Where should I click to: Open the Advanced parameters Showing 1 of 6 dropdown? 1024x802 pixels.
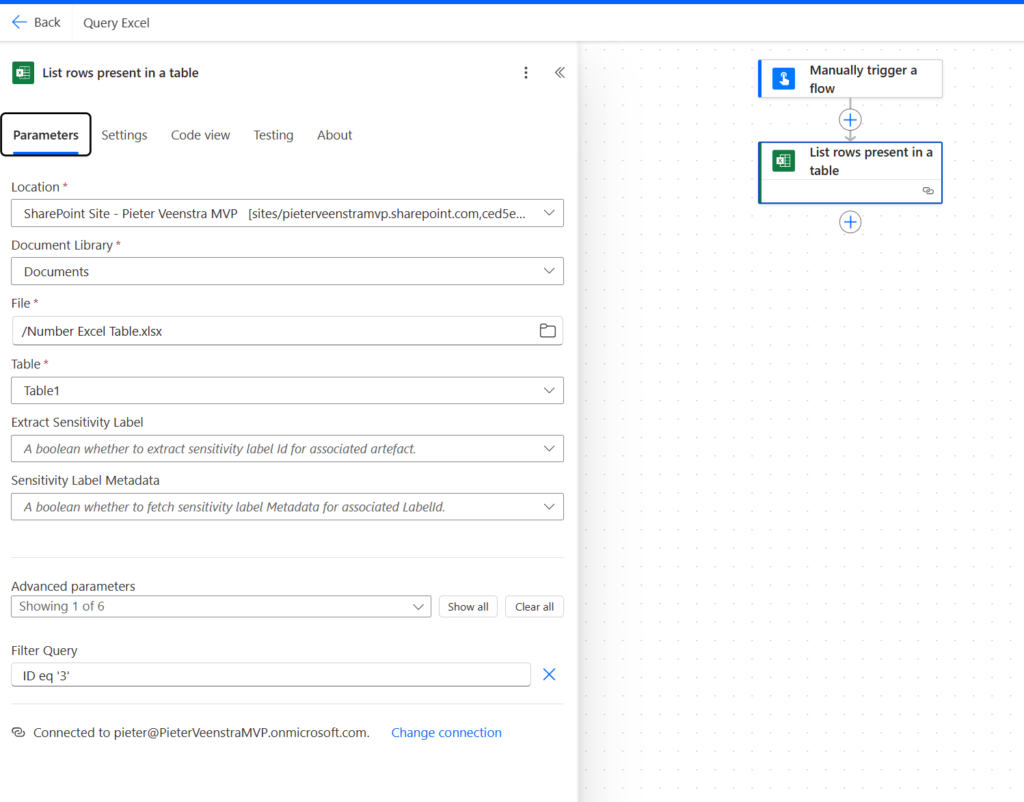(x=221, y=606)
